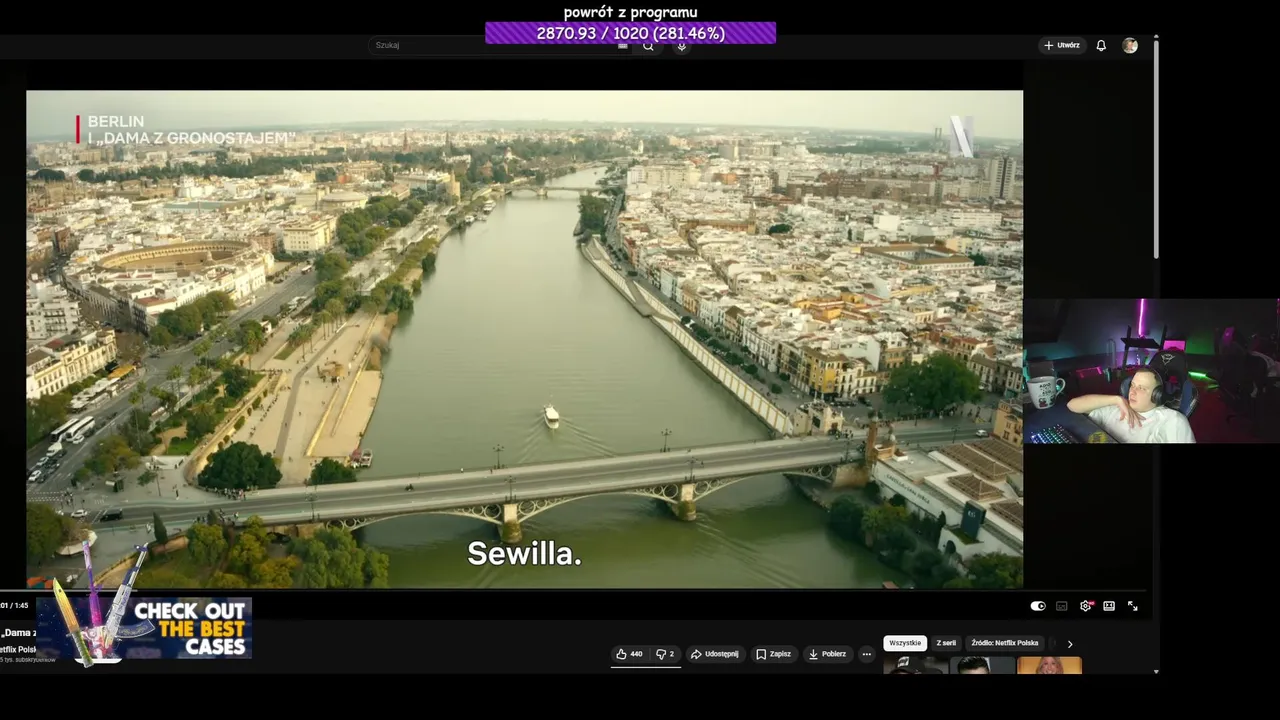1280x720 pixels.
Task: Select the Wszystkie filter chip
Action: coord(905,643)
